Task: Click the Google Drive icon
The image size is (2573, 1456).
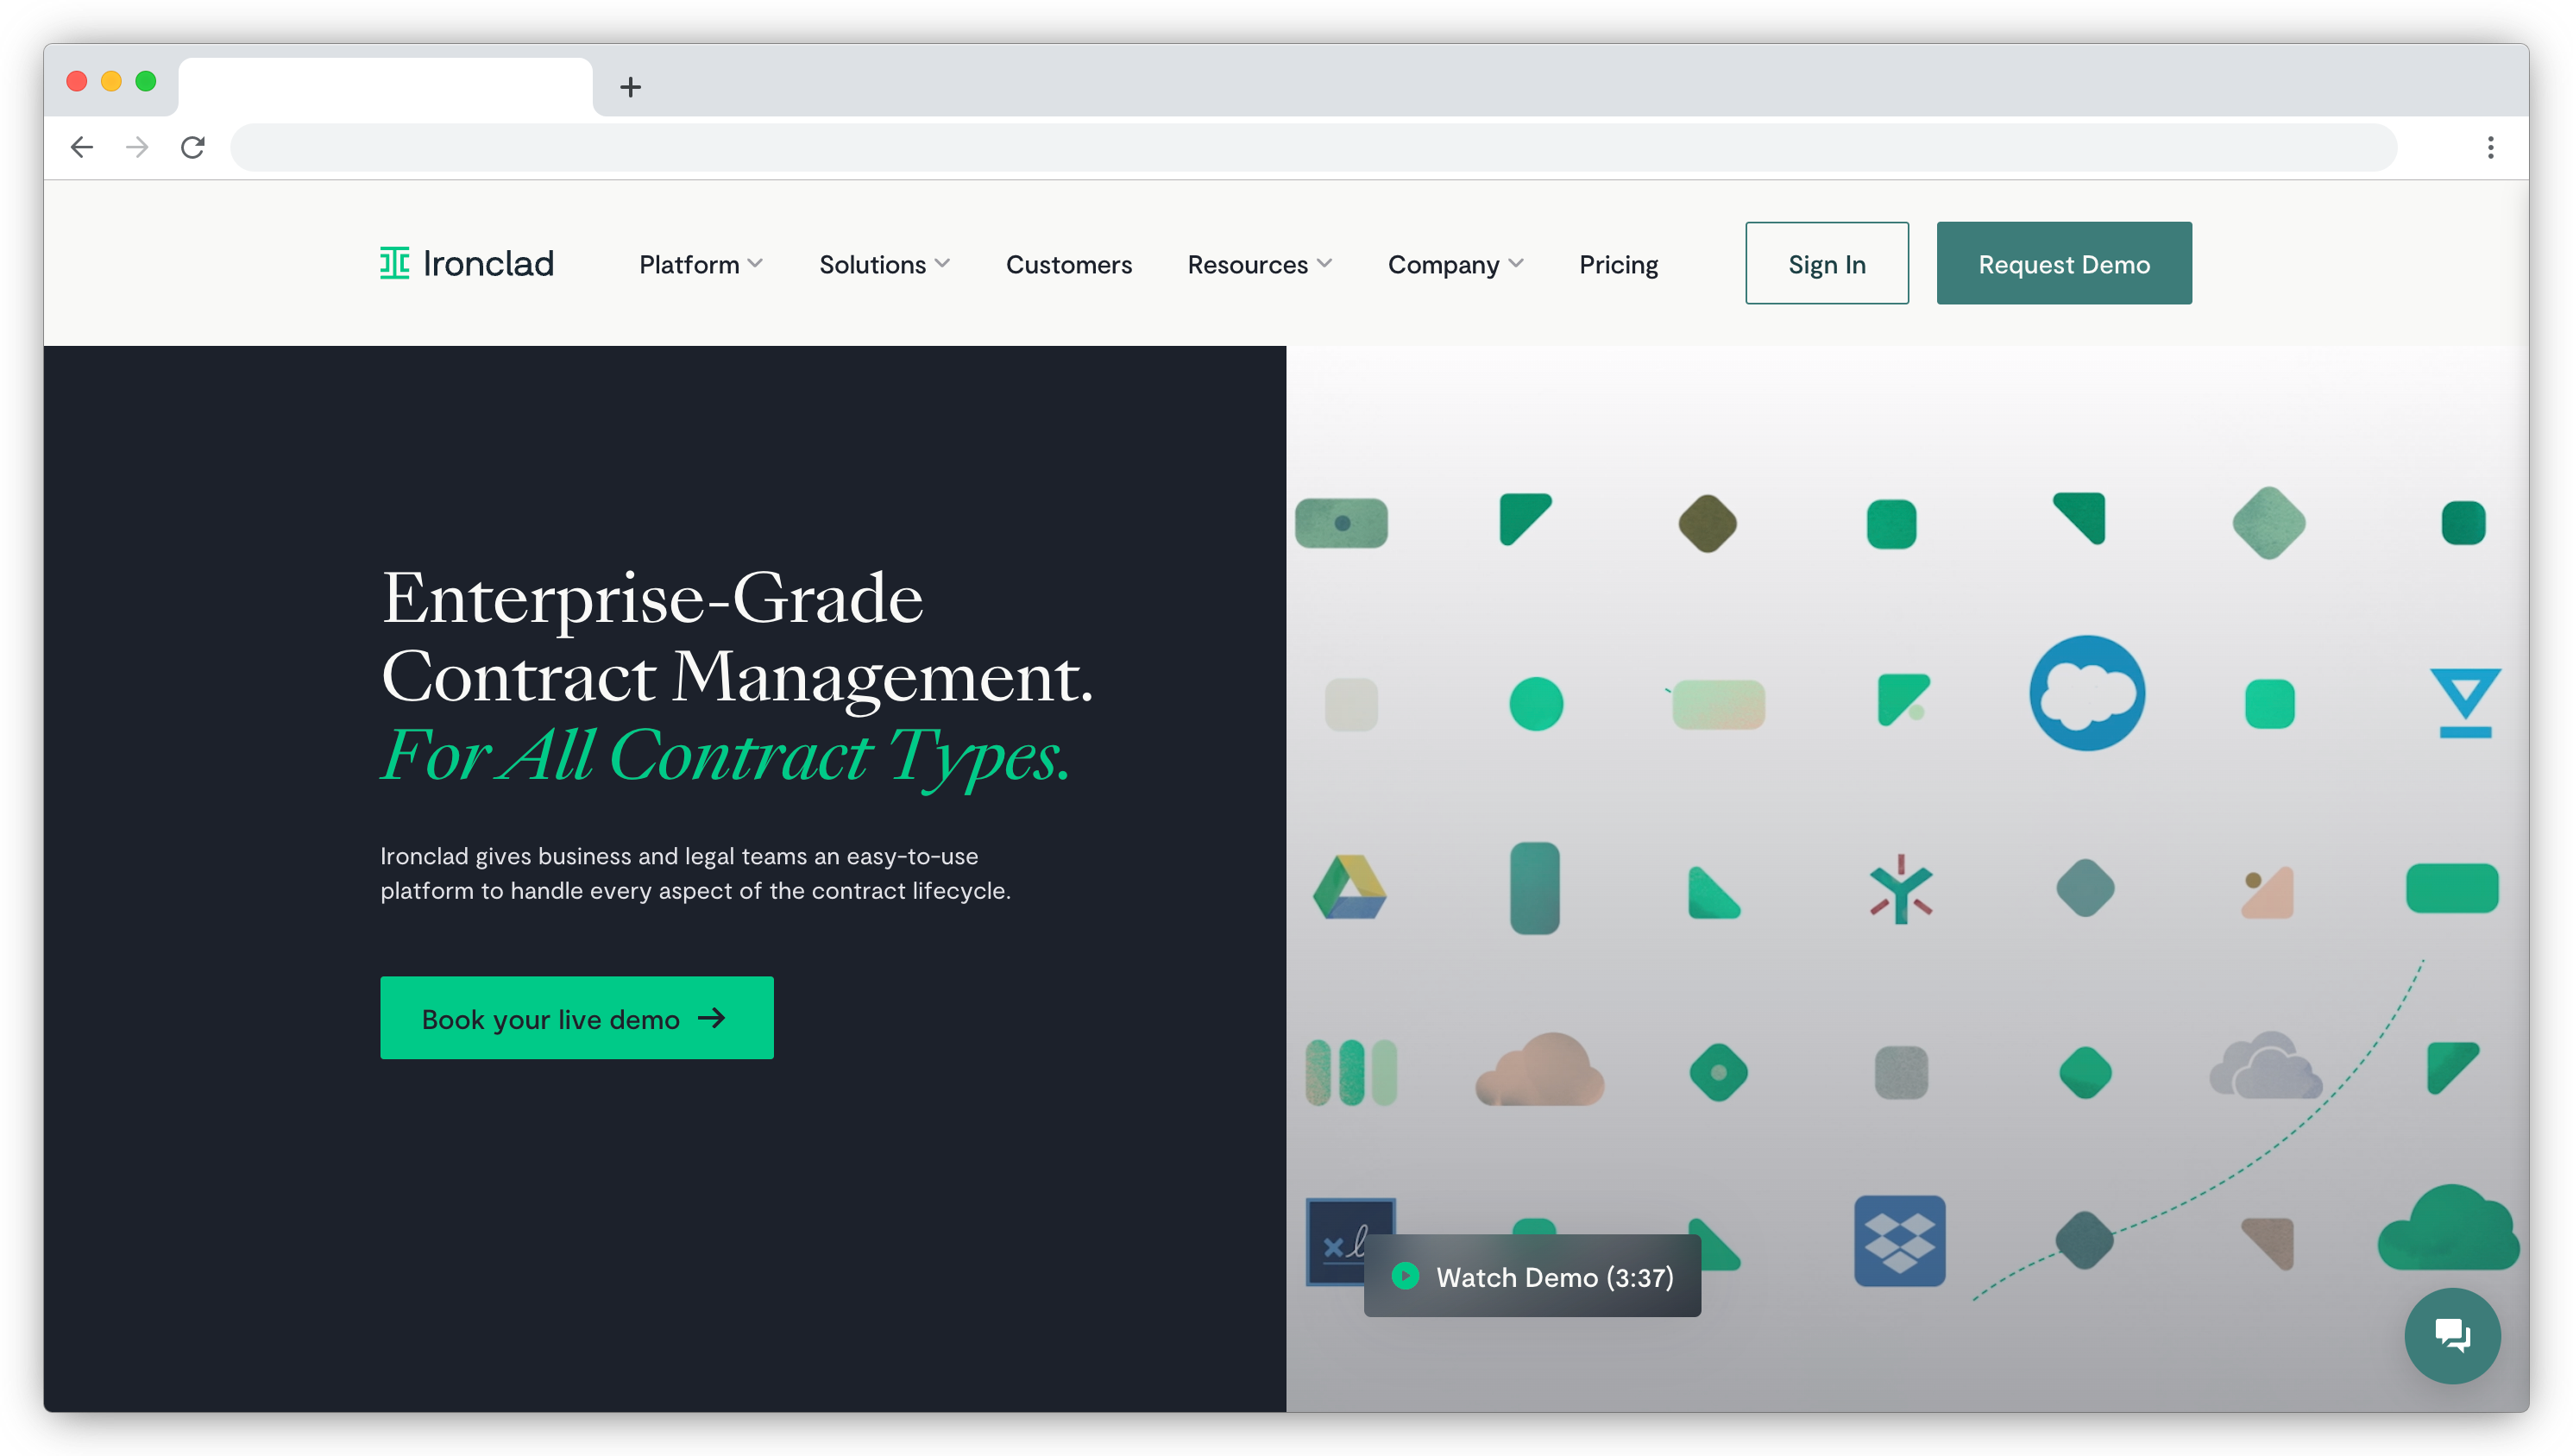Action: 1349,887
